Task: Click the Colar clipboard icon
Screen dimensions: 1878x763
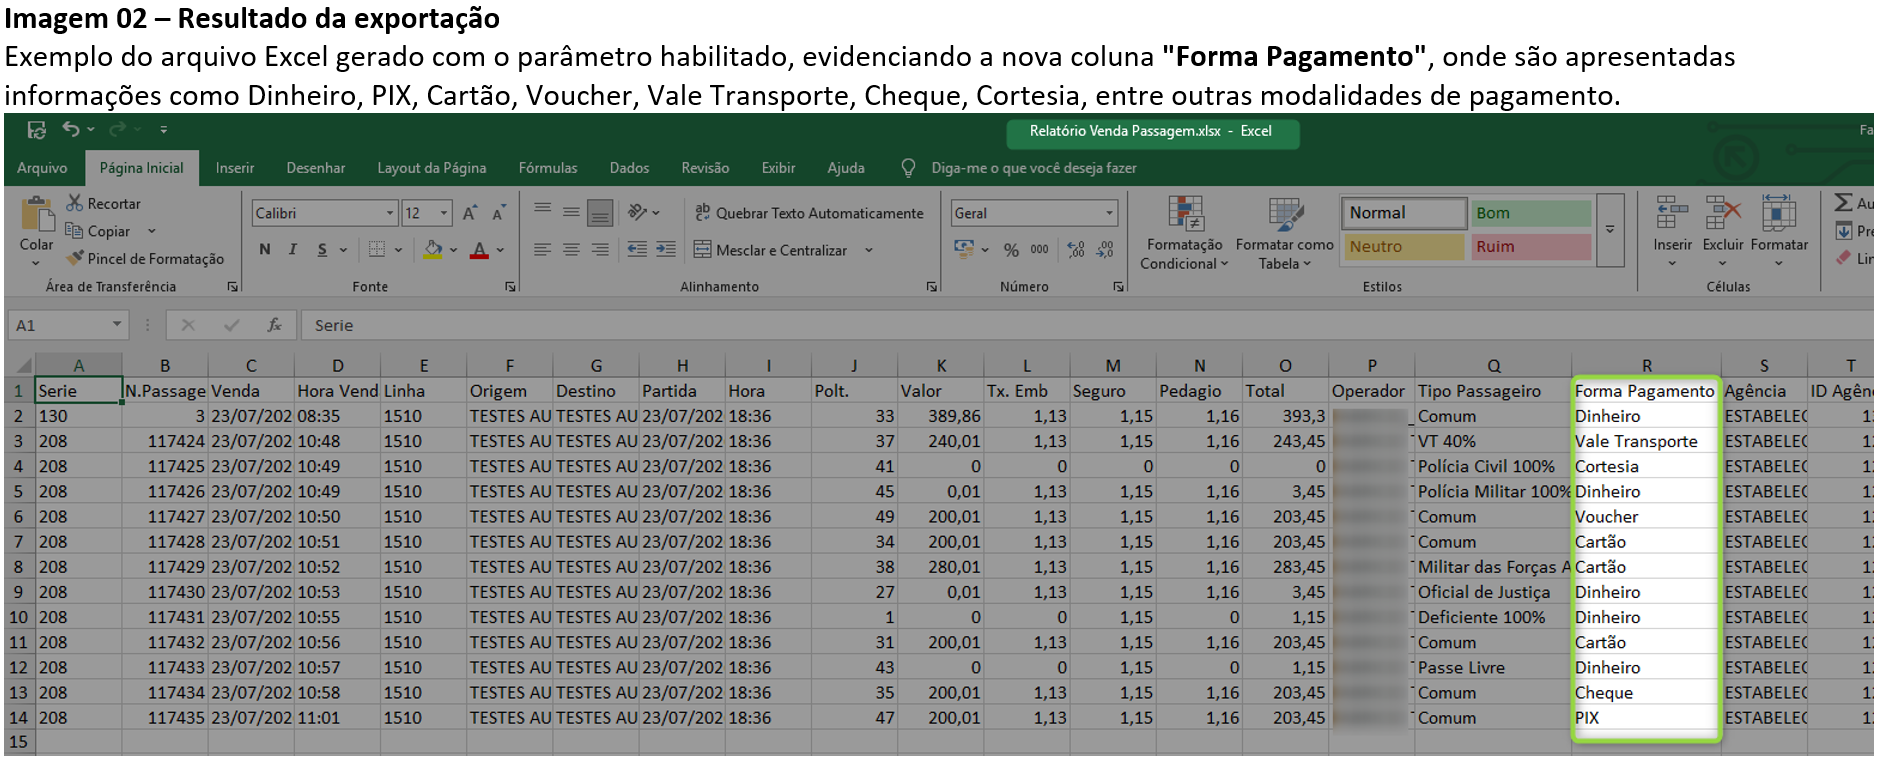Action: [x=37, y=213]
